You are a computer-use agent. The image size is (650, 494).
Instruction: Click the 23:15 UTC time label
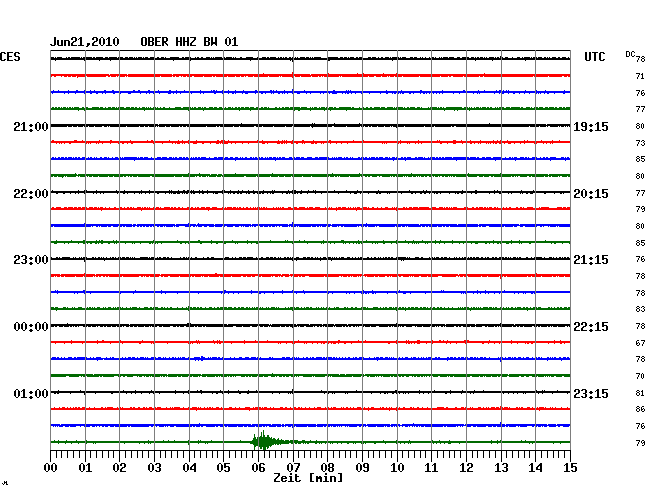tap(591, 393)
